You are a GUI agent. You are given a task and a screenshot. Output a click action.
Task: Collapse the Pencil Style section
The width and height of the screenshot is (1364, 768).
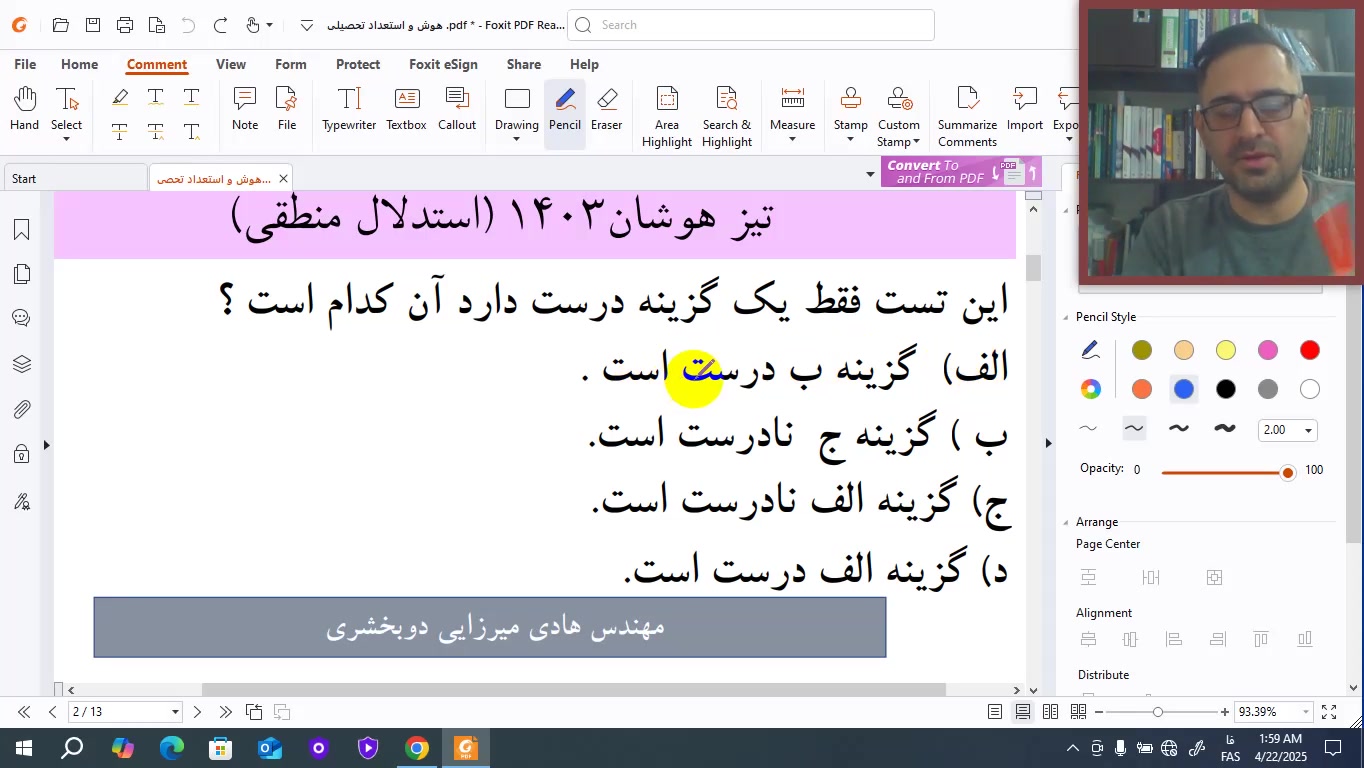click(1066, 317)
